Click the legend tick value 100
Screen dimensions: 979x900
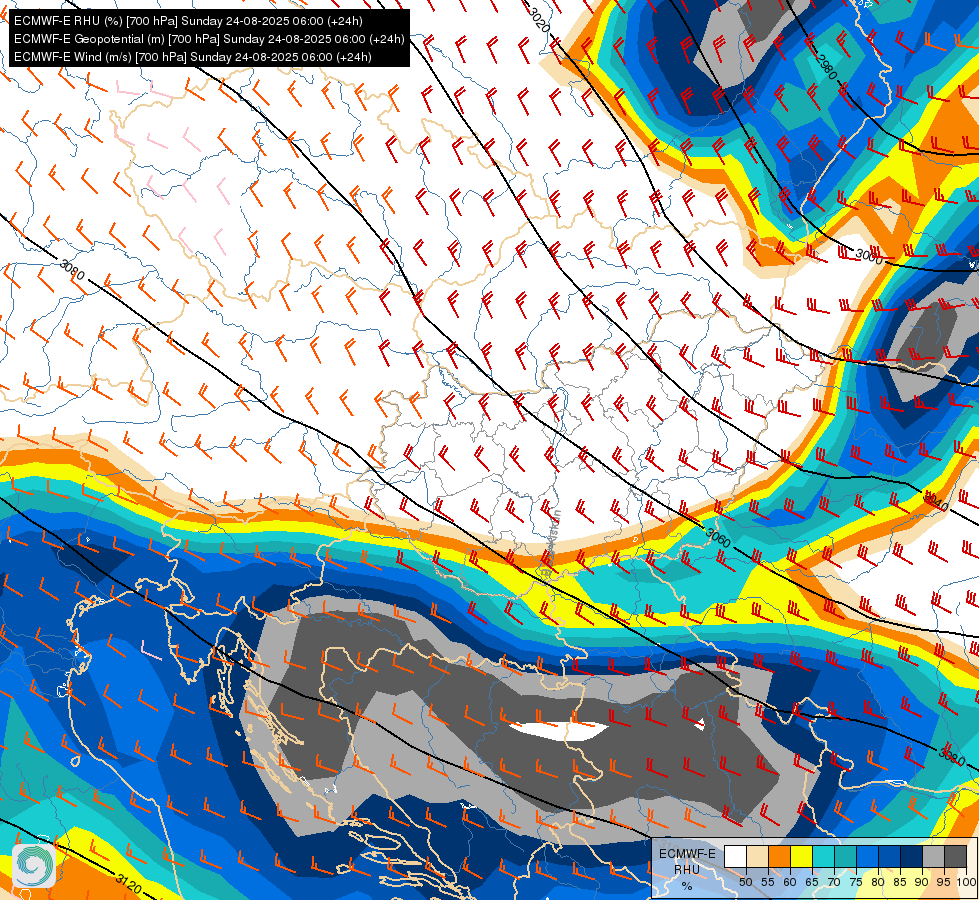coord(967,882)
